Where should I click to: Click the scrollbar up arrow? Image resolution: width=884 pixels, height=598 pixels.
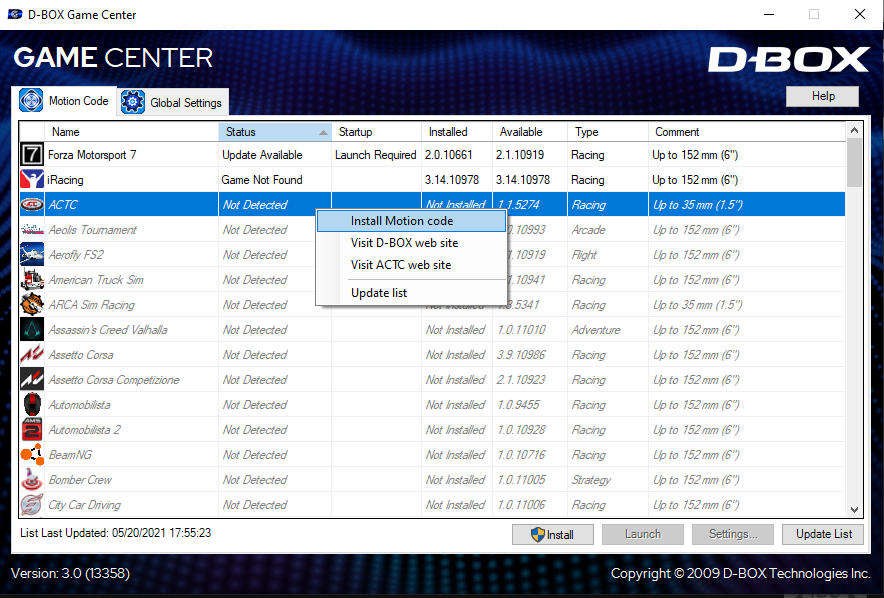pos(855,130)
